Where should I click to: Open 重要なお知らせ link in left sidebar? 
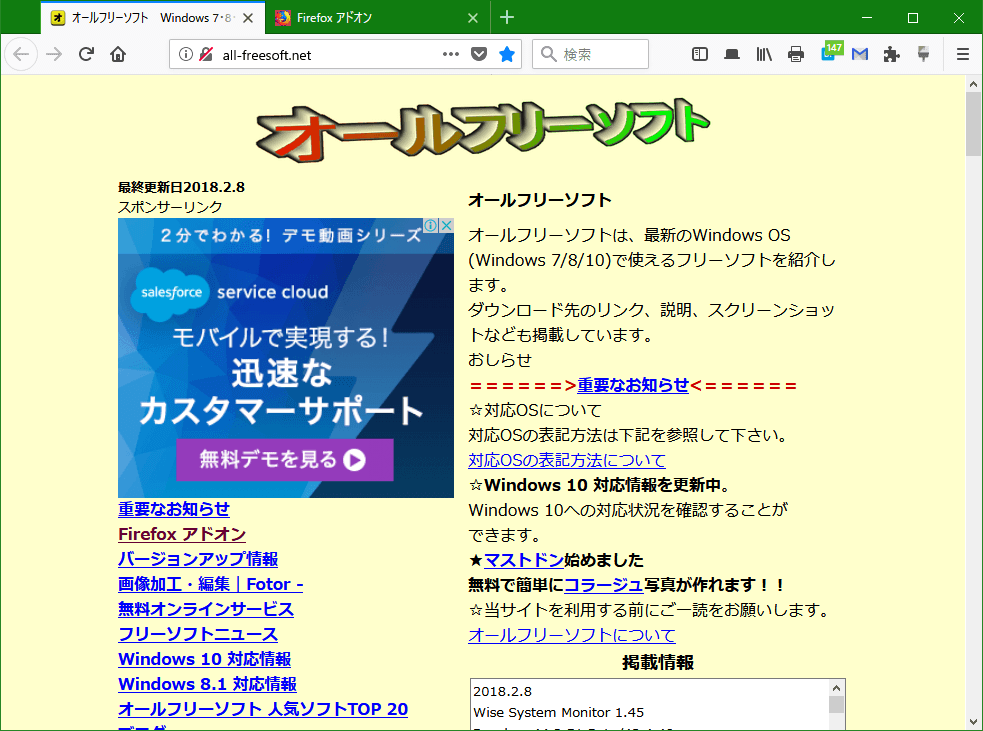[x=174, y=509]
